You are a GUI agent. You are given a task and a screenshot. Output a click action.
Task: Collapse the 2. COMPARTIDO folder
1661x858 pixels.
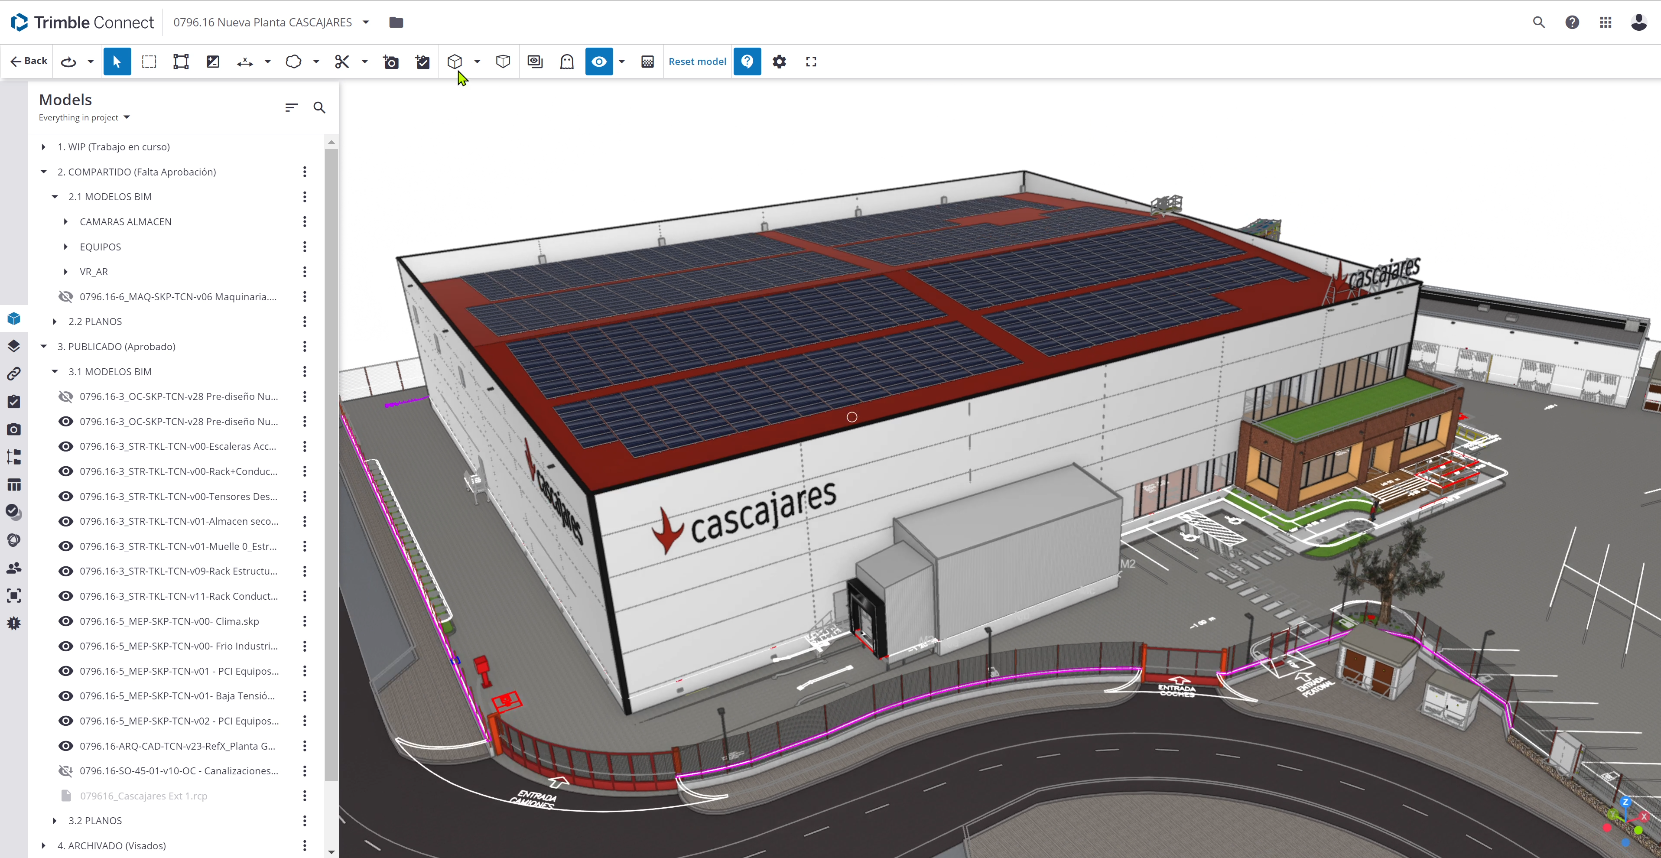[43, 172]
